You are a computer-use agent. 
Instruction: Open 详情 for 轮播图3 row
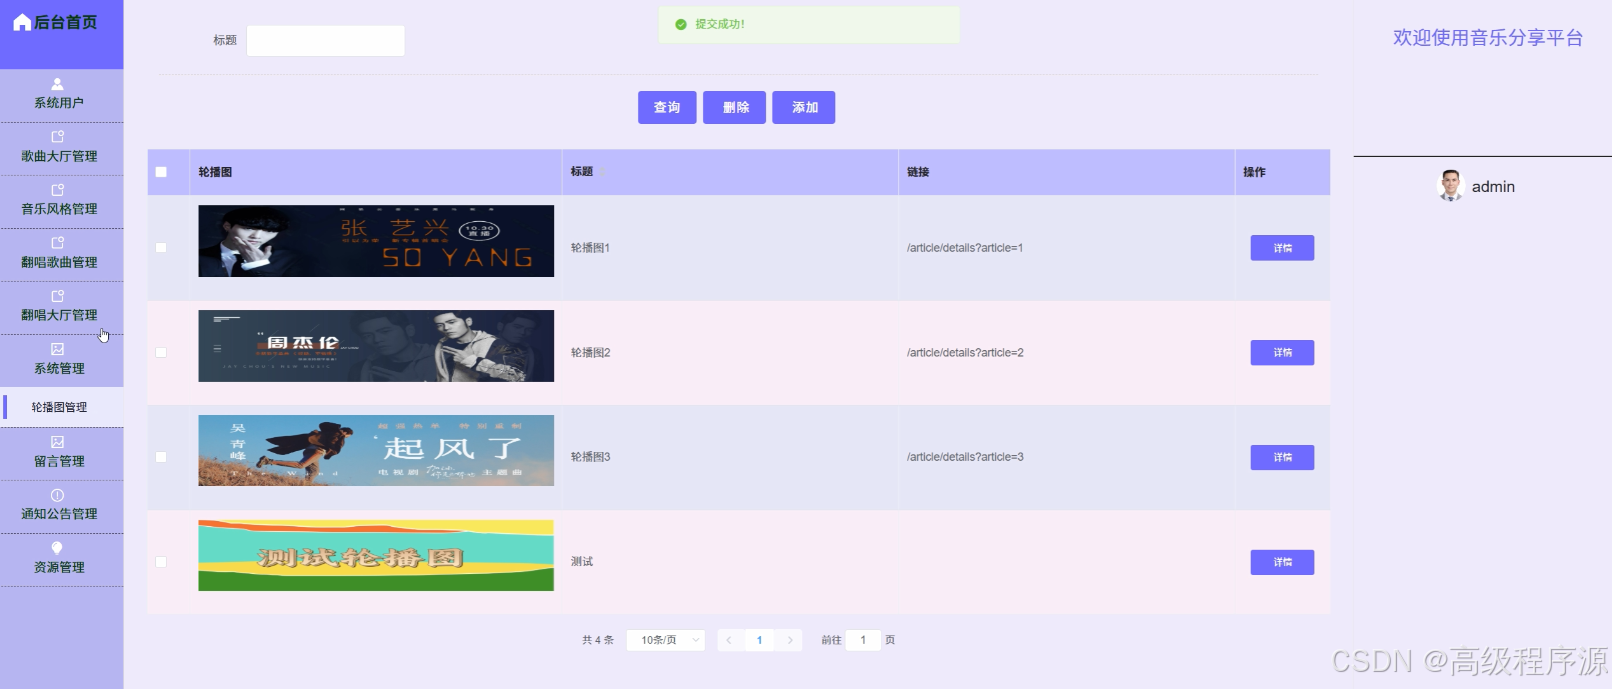pos(1282,457)
